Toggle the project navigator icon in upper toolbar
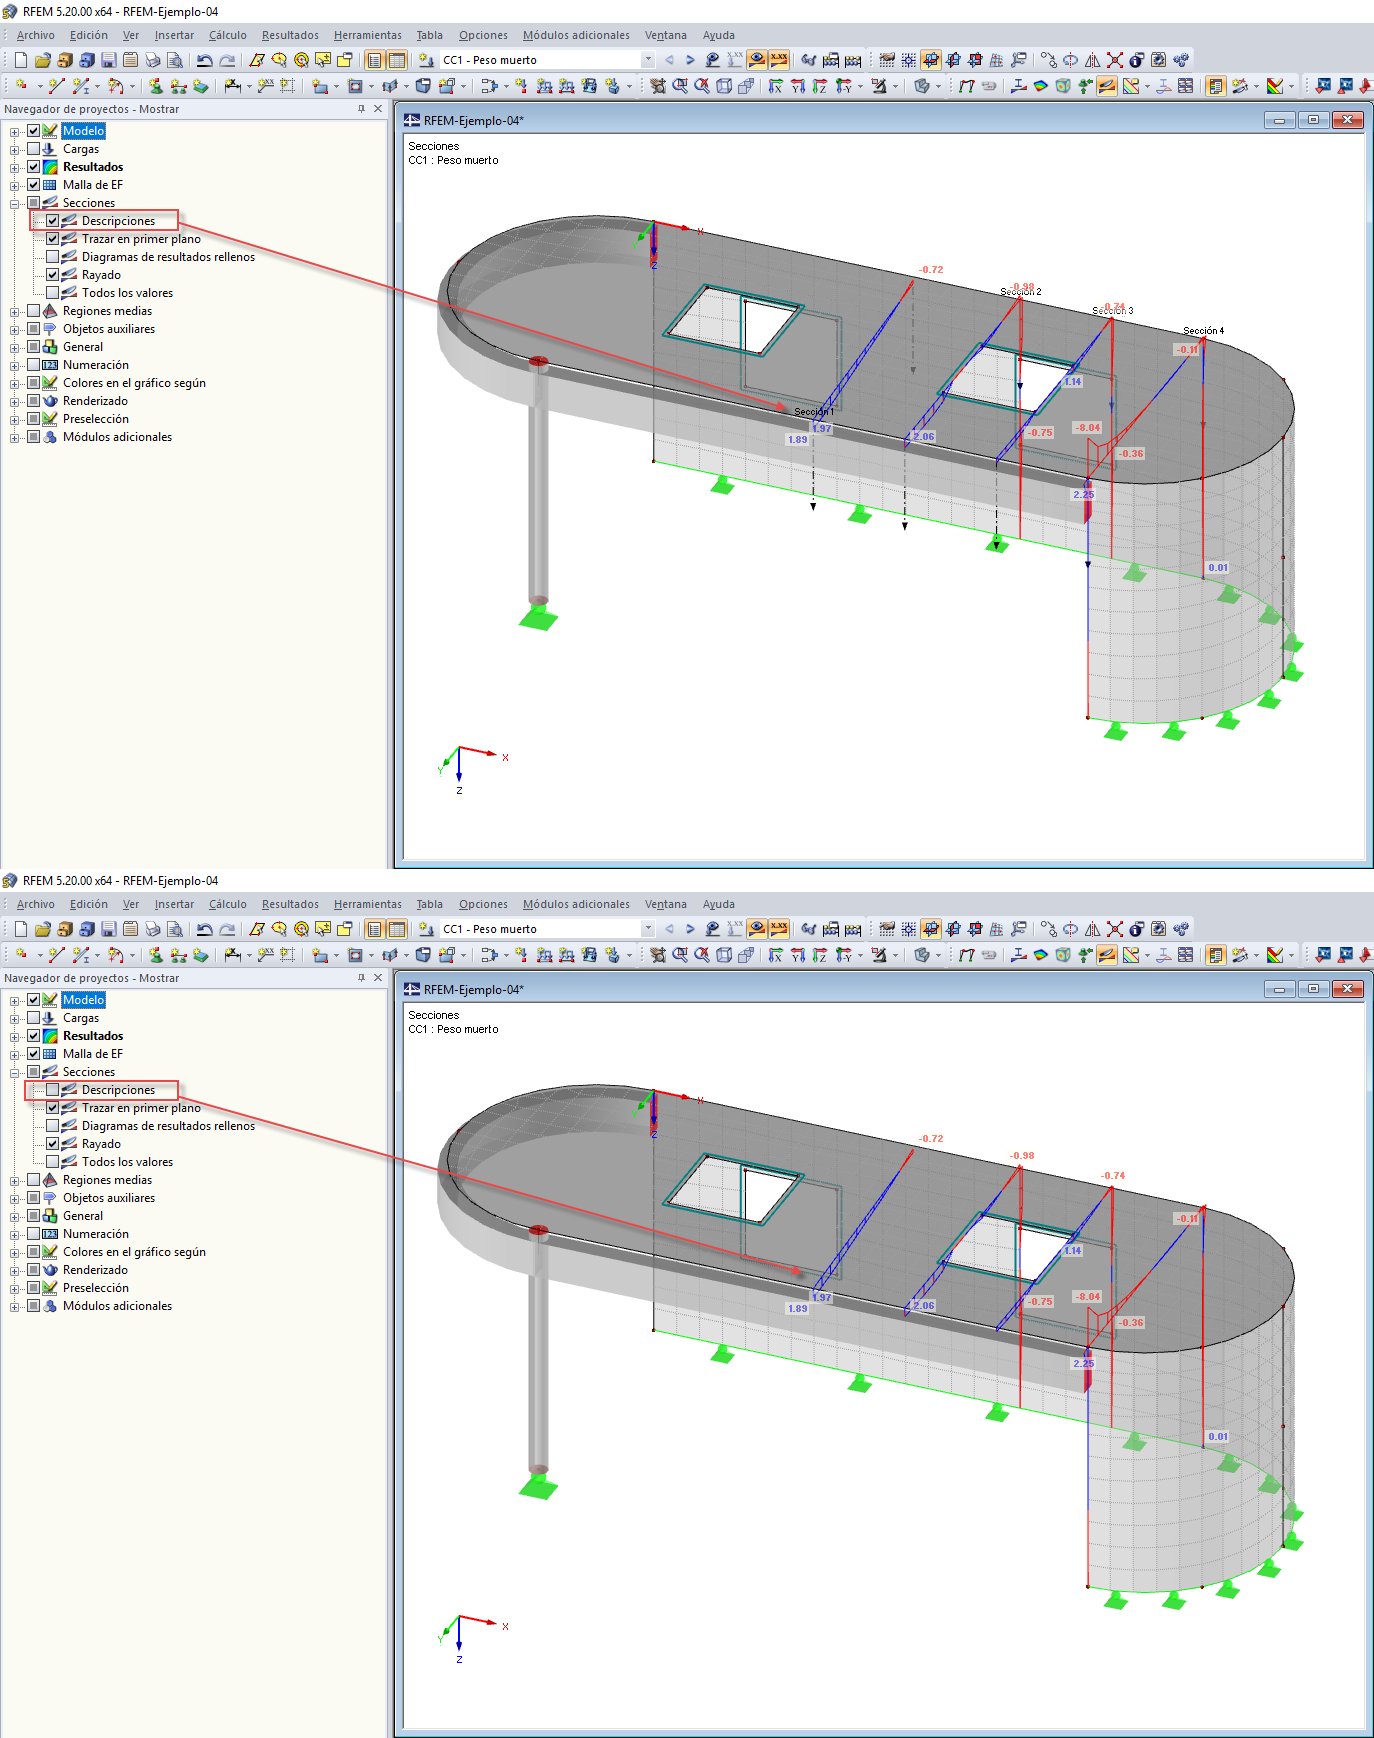The image size is (1374, 1738). tap(374, 60)
